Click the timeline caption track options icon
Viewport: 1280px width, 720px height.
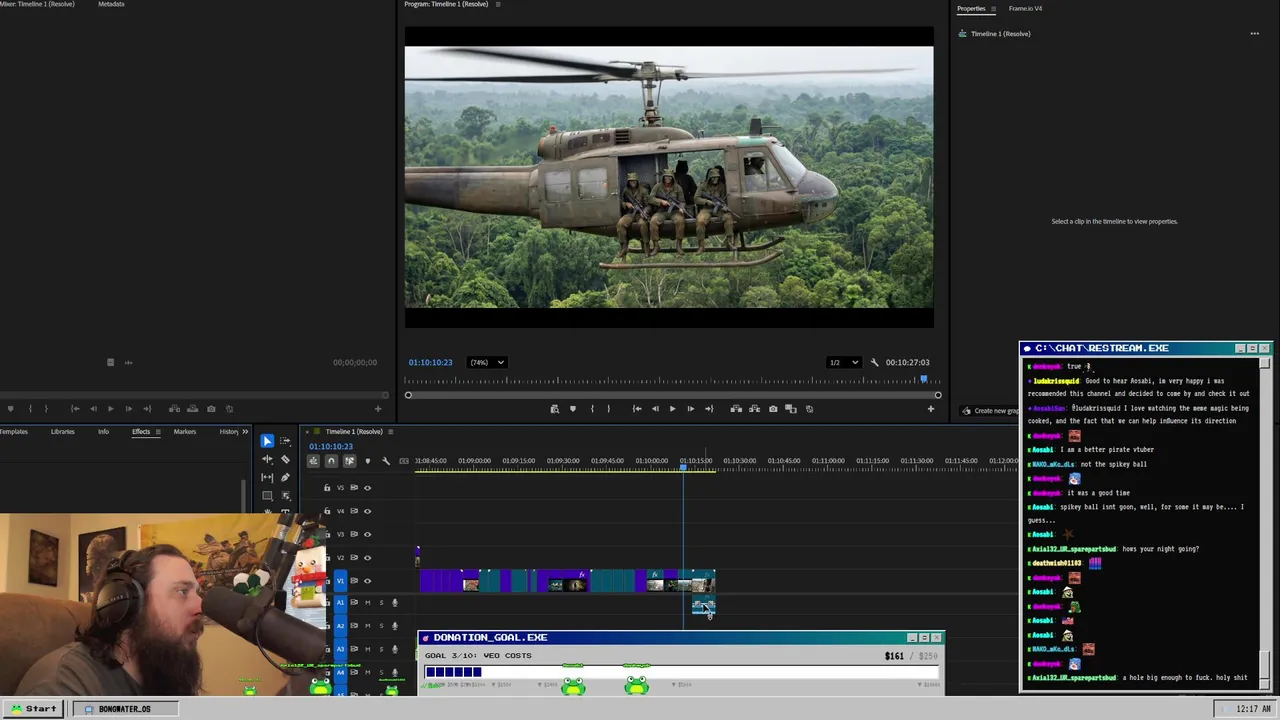coord(404,461)
